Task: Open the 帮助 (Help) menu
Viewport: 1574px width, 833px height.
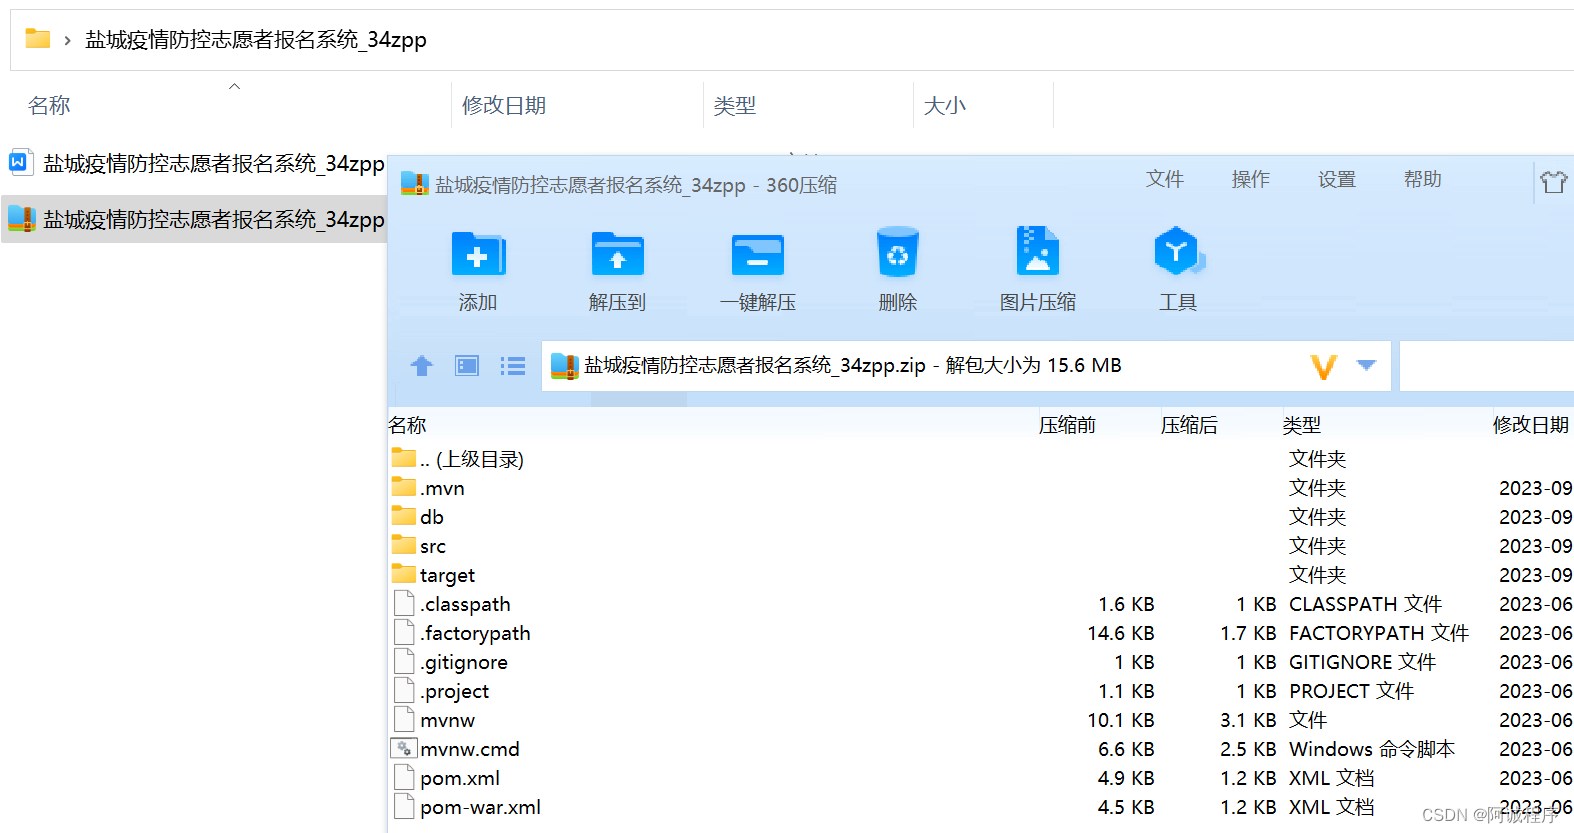Action: click(x=1423, y=179)
